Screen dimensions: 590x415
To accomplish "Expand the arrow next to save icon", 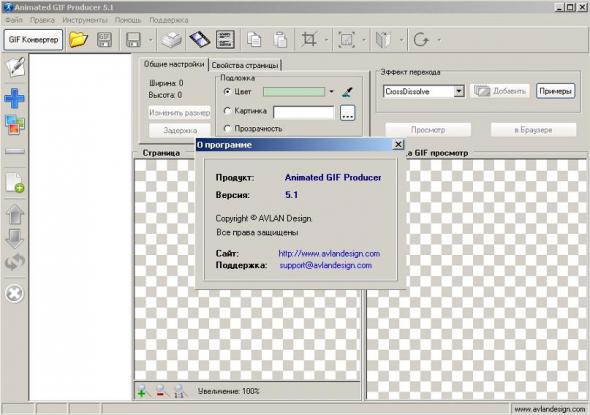I will pyautogui.click(x=150, y=40).
